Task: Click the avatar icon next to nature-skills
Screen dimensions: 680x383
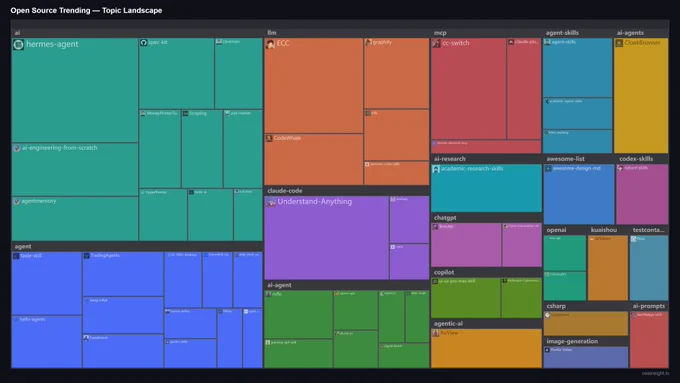Action: [620, 168]
